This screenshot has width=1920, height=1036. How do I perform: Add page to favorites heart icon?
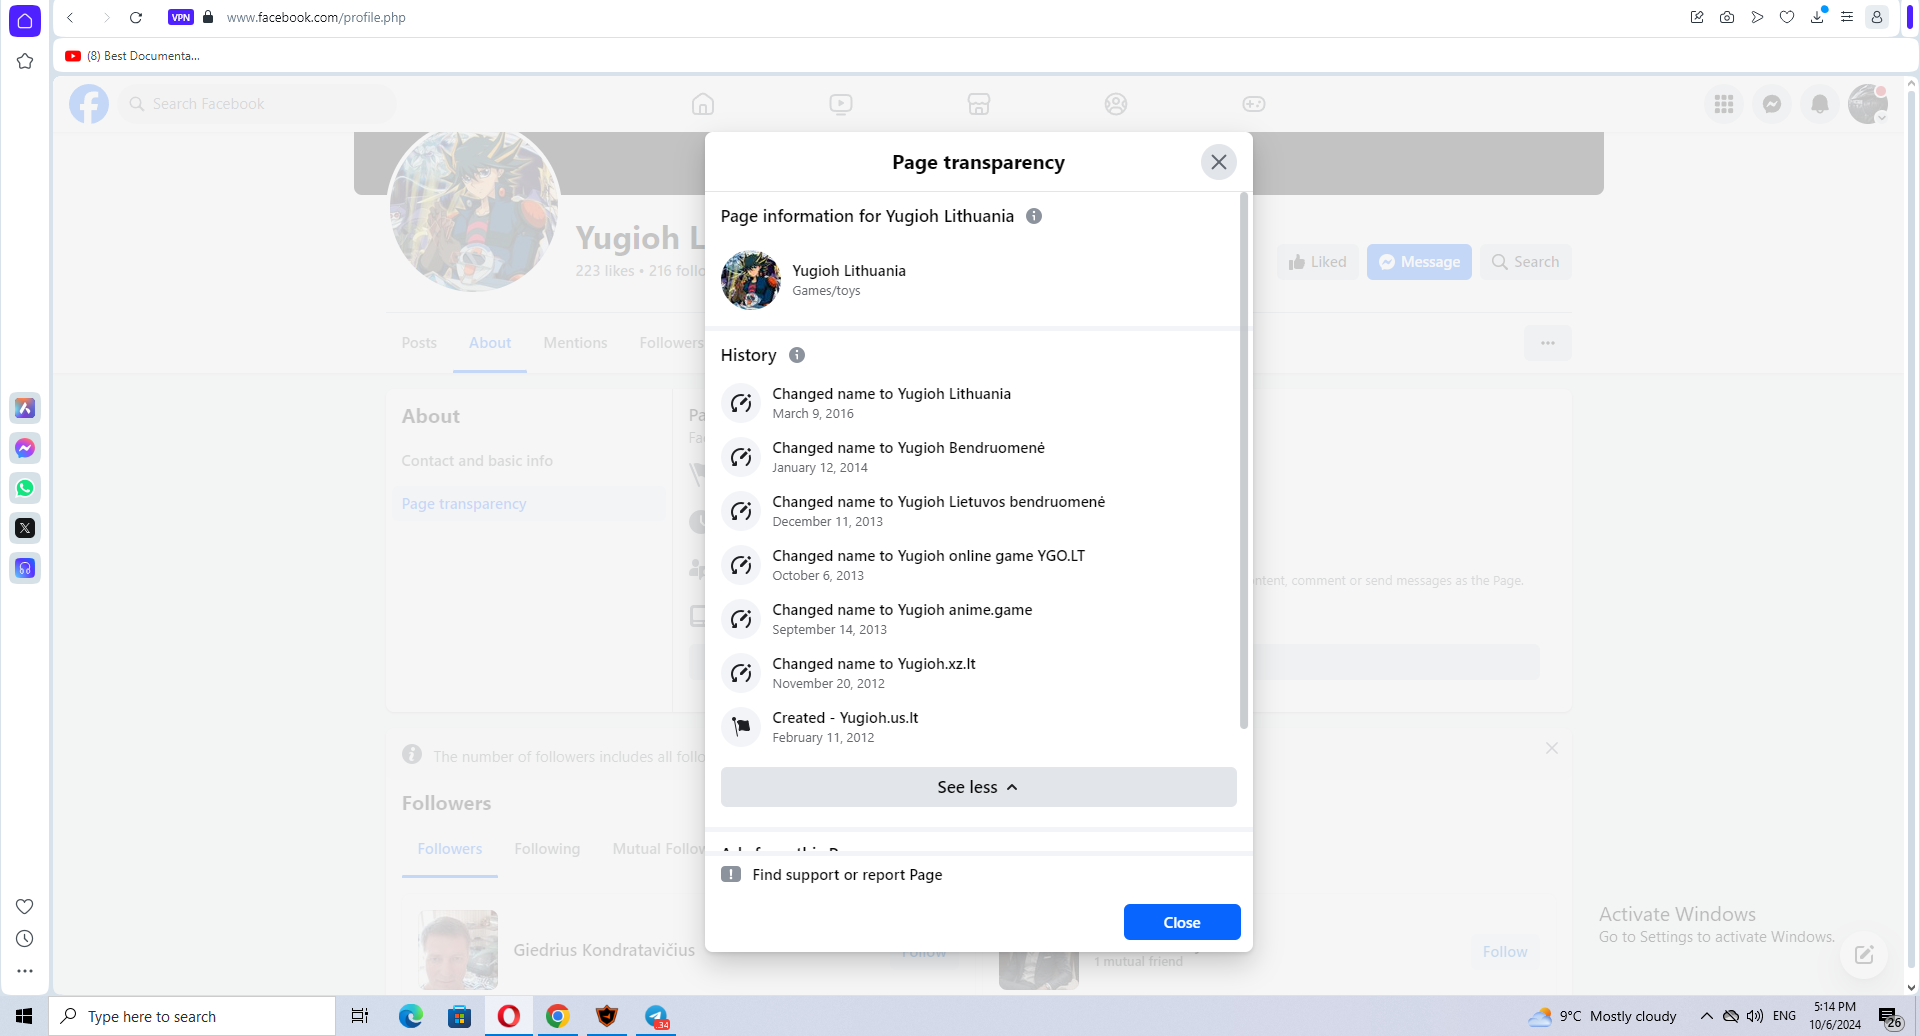click(x=1787, y=17)
